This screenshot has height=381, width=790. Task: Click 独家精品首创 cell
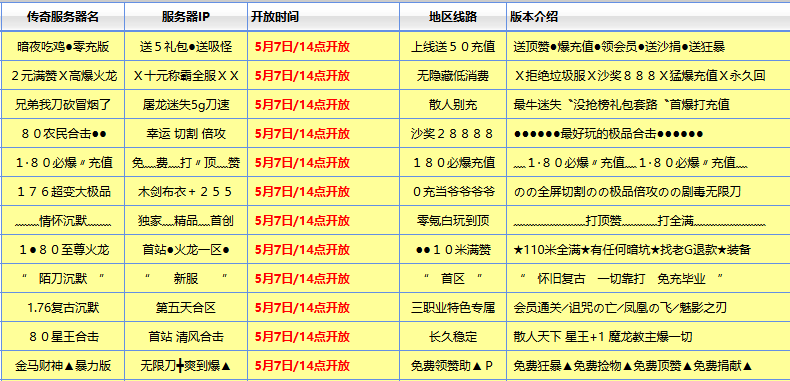click(x=186, y=221)
